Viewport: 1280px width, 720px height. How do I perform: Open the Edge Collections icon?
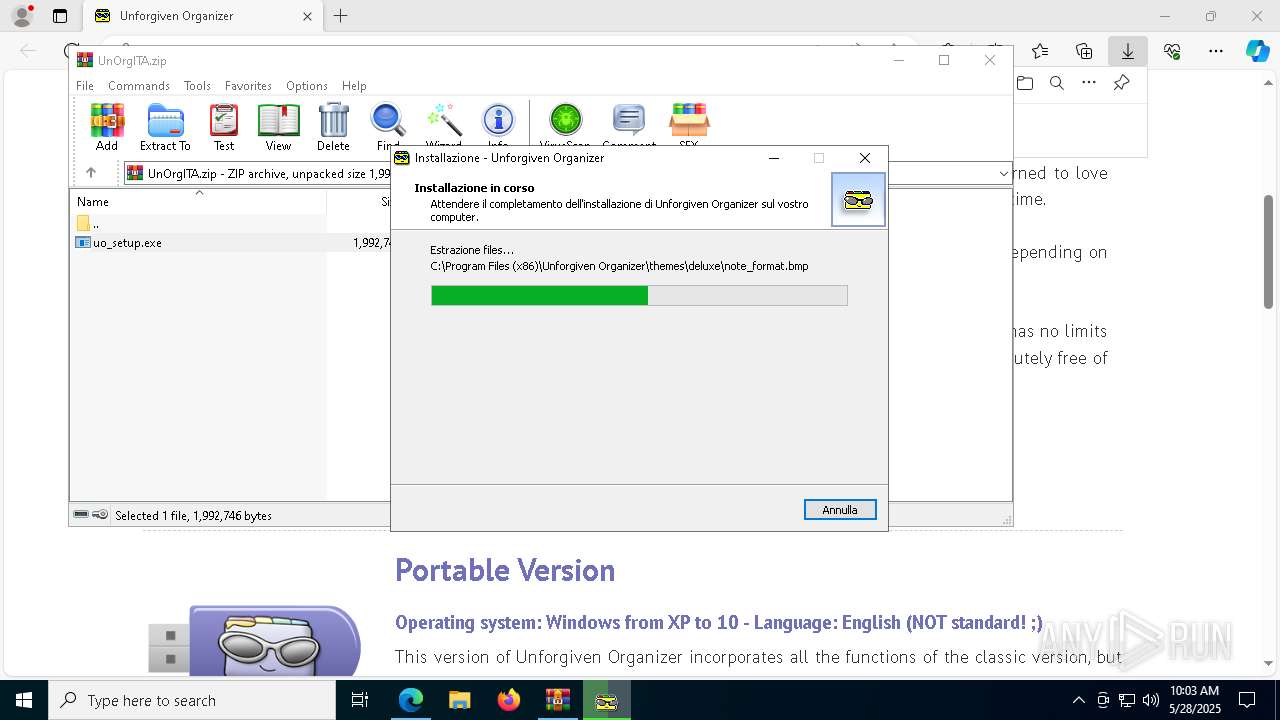pos(1084,51)
